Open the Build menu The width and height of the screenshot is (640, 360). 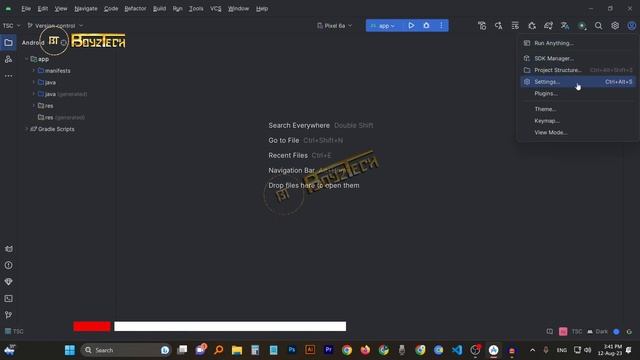pos(159,9)
